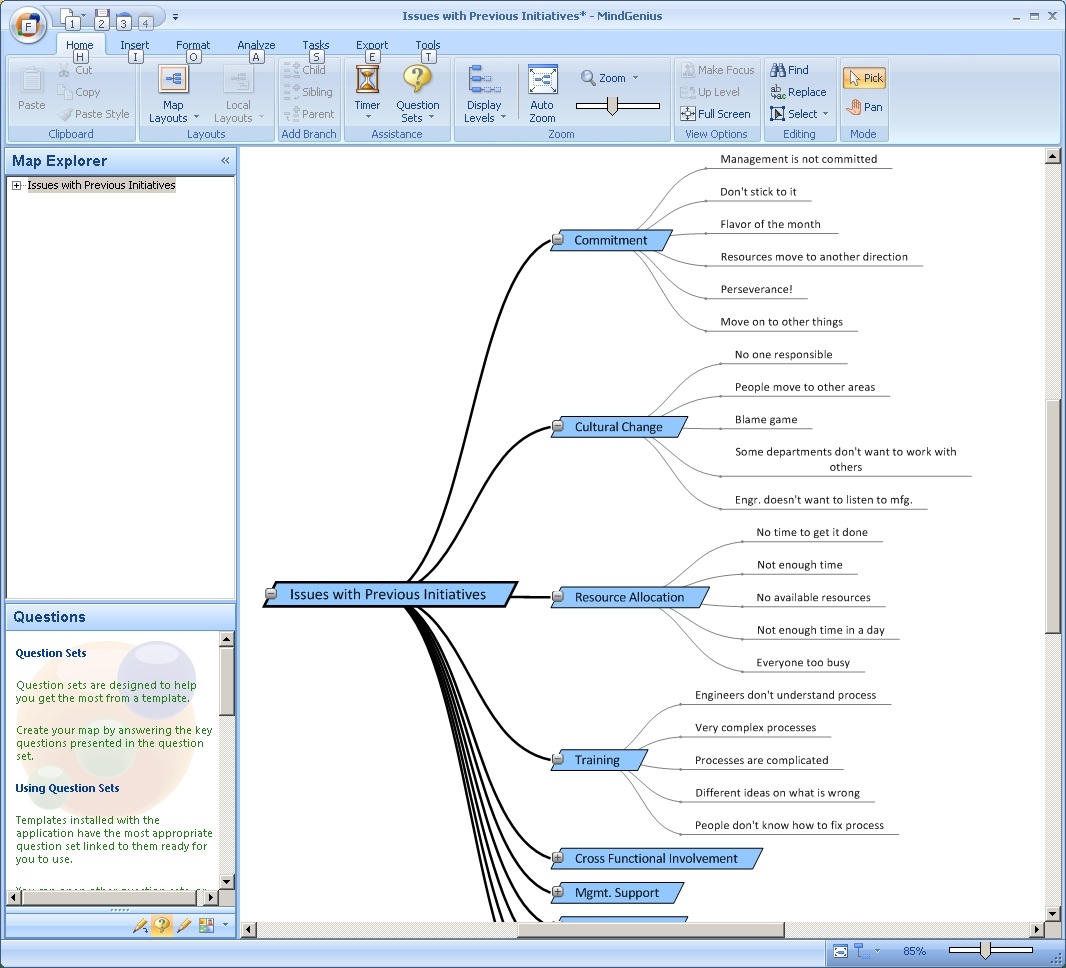Image resolution: width=1066 pixels, height=968 pixels.
Task: Switch to the Analyze ribbon tab
Action: click(x=256, y=45)
